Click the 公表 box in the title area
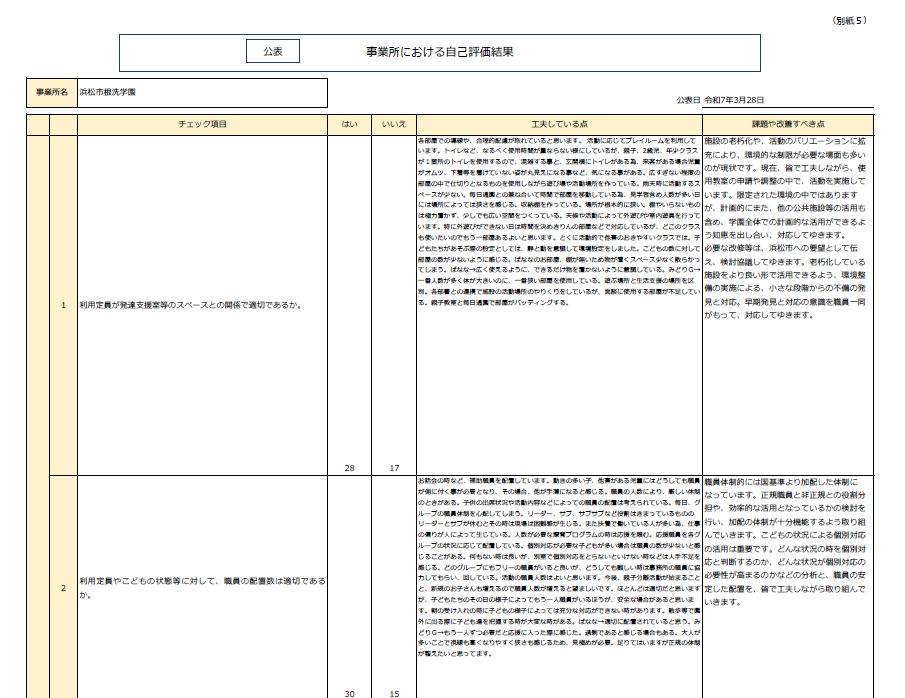The width and height of the screenshot is (905, 698). tap(273, 51)
